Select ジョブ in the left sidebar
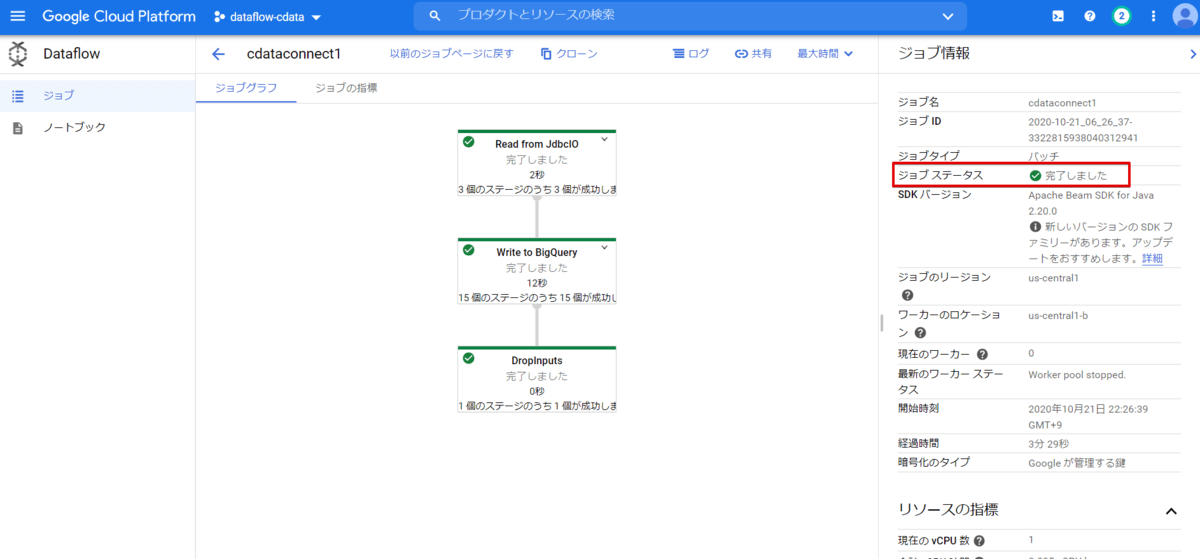This screenshot has width=1200, height=559. (x=97, y=96)
